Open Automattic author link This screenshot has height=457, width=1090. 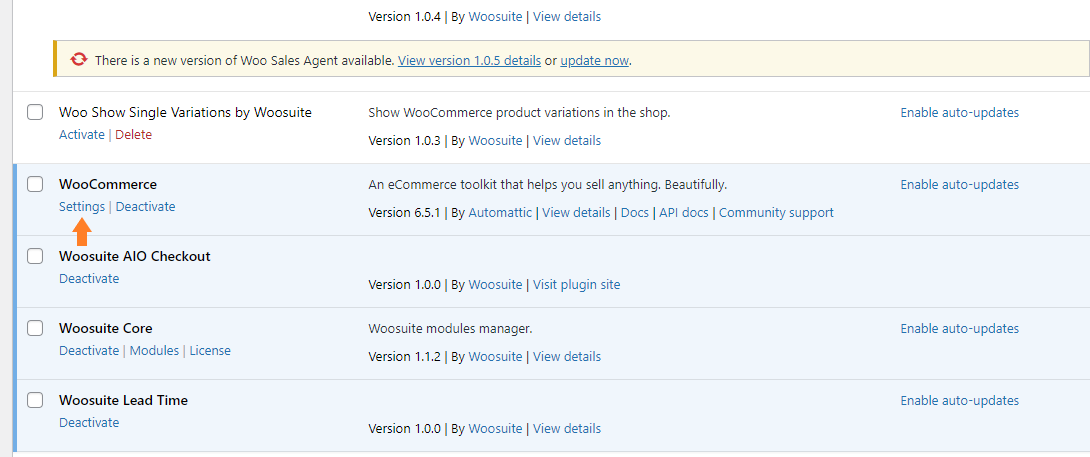point(501,213)
